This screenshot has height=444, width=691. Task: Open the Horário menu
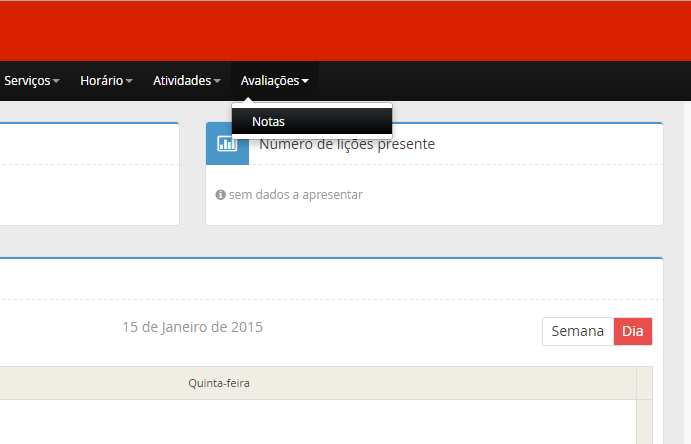101,80
